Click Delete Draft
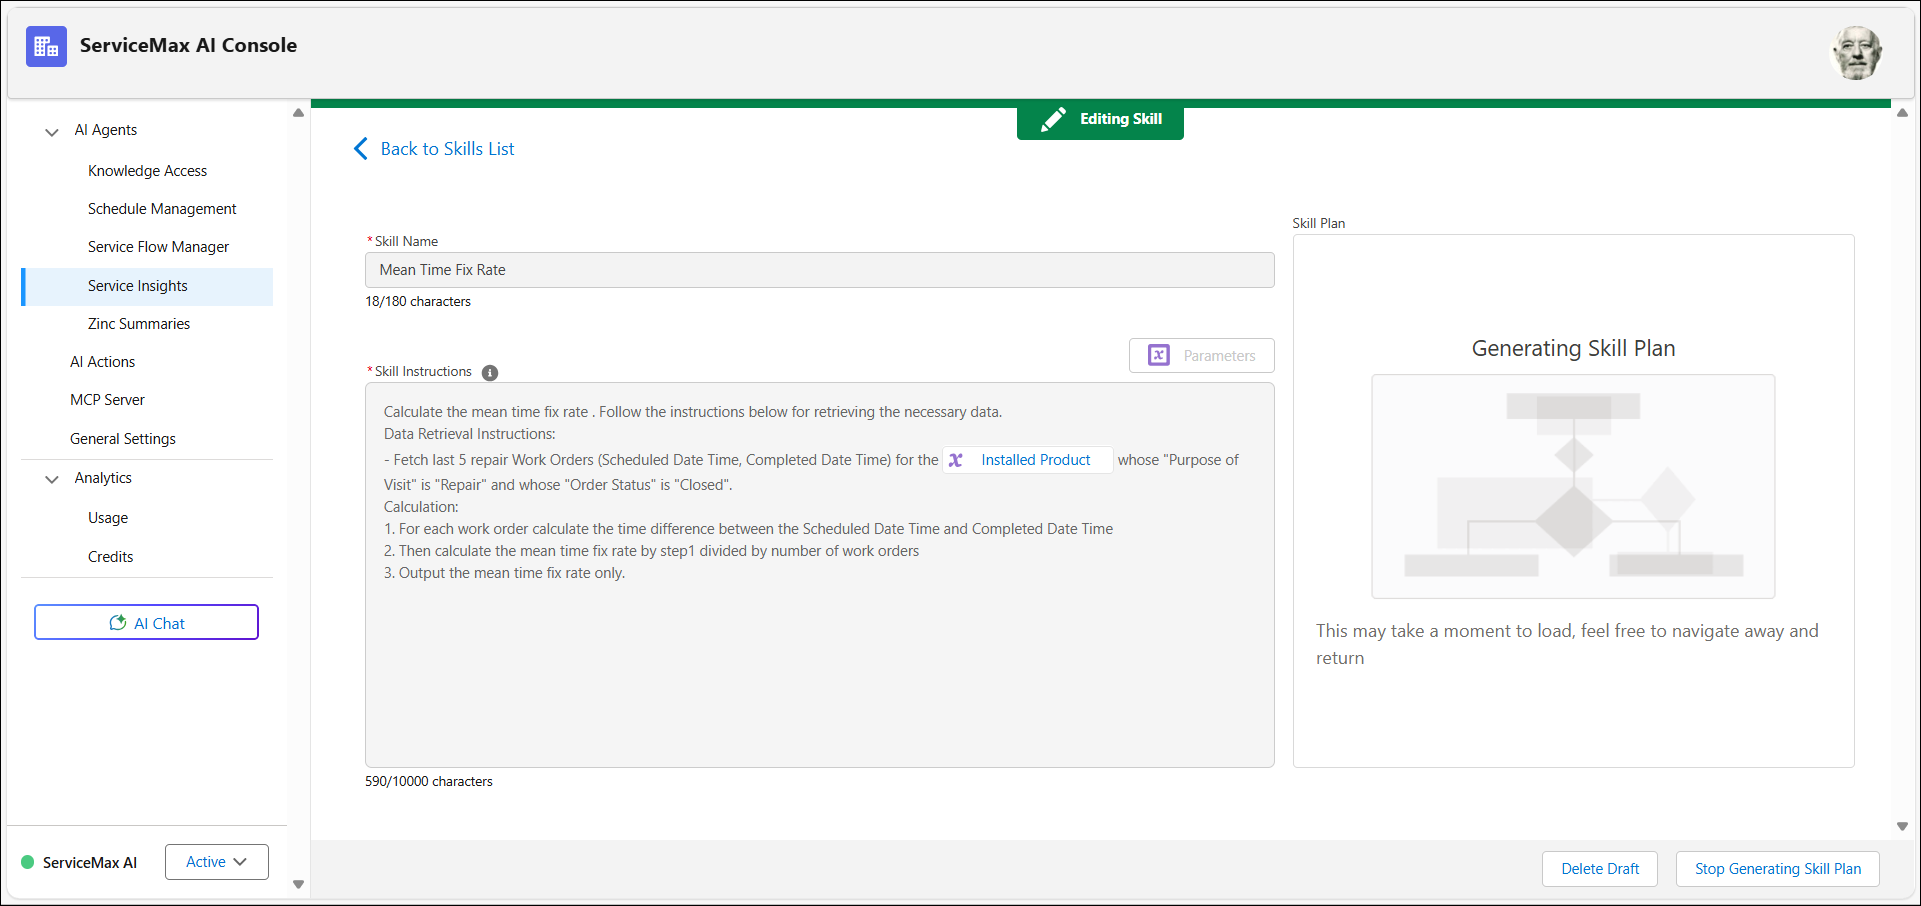This screenshot has width=1921, height=906. pos(1600,869)
